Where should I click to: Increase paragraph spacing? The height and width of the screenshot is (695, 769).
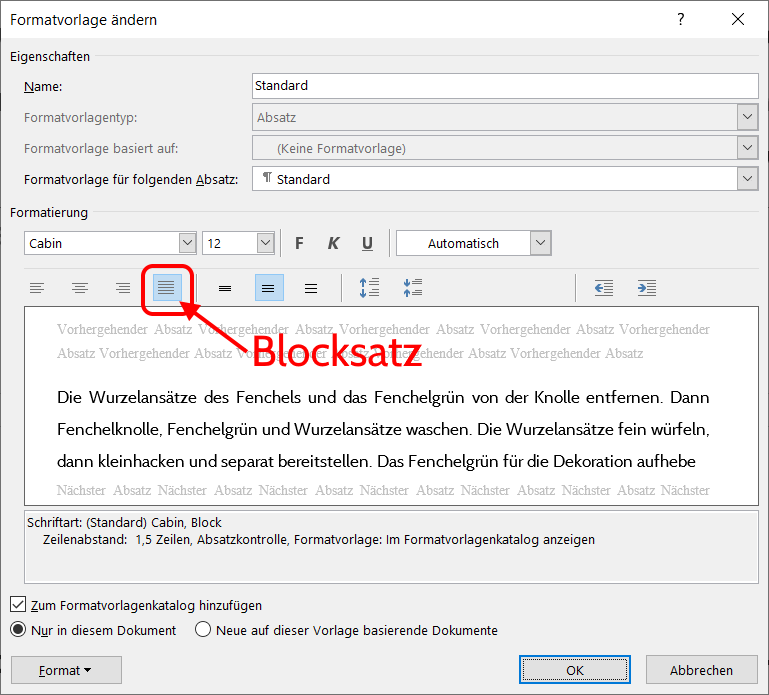click(370, 288)
